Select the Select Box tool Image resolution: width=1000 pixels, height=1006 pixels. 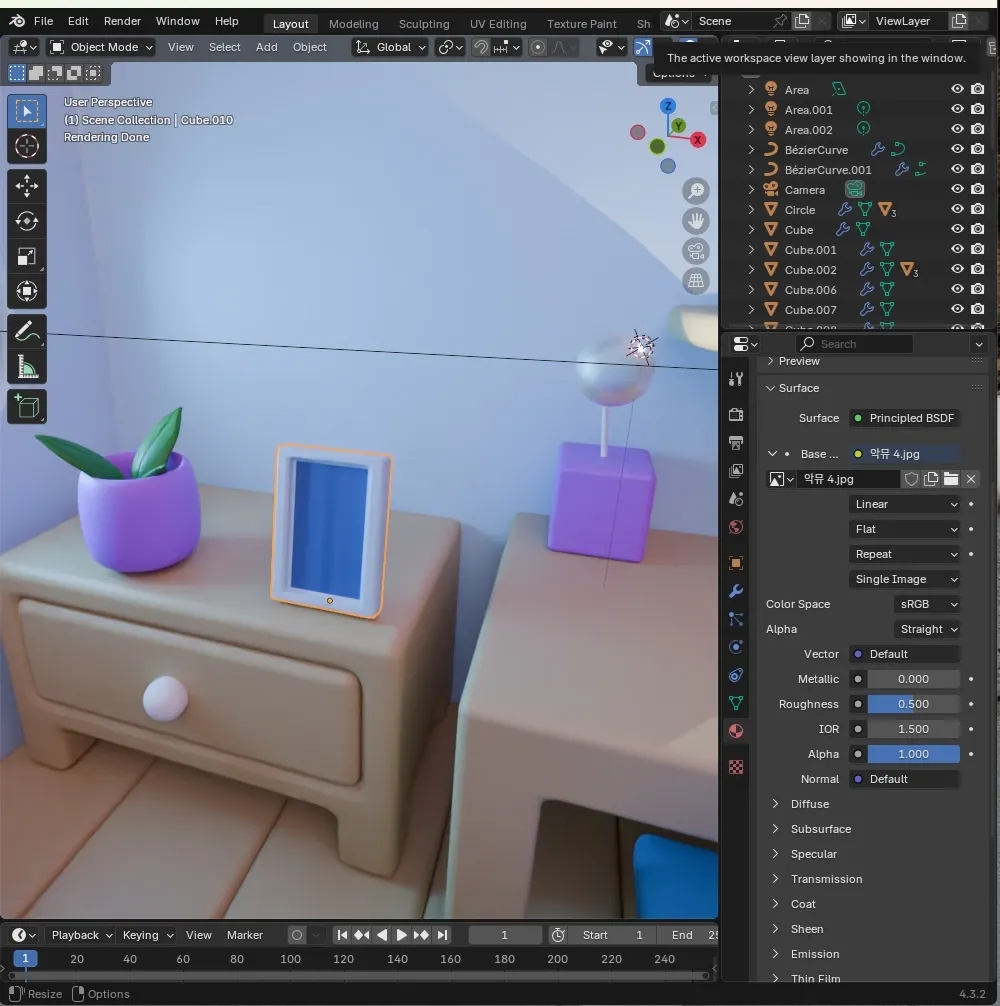click(26, 111)
